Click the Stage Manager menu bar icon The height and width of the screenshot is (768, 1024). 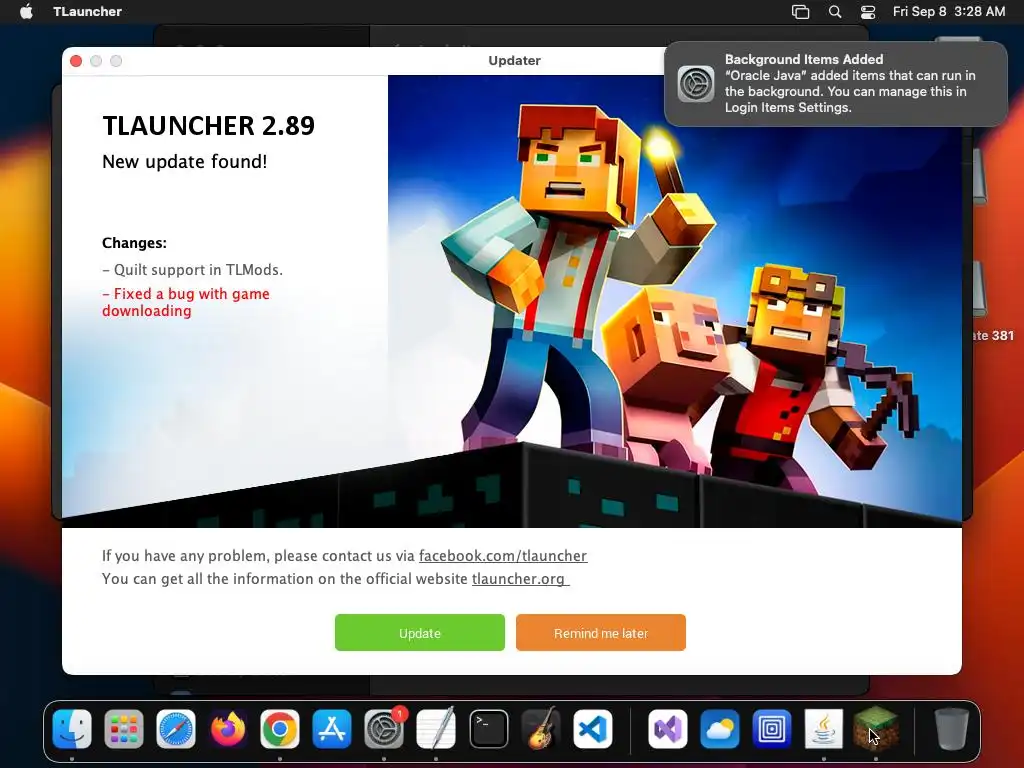[800, 12]
